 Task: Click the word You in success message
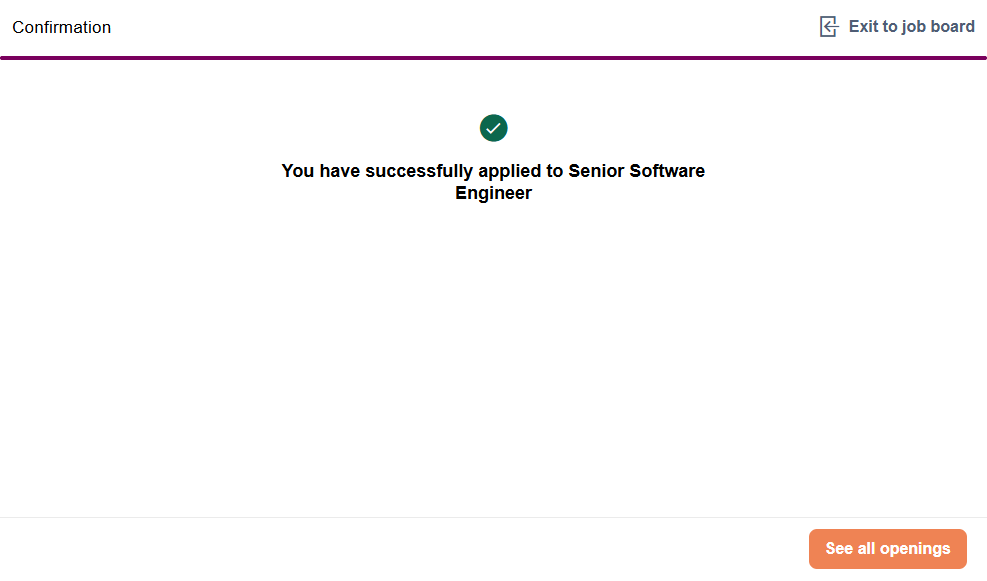298,171
